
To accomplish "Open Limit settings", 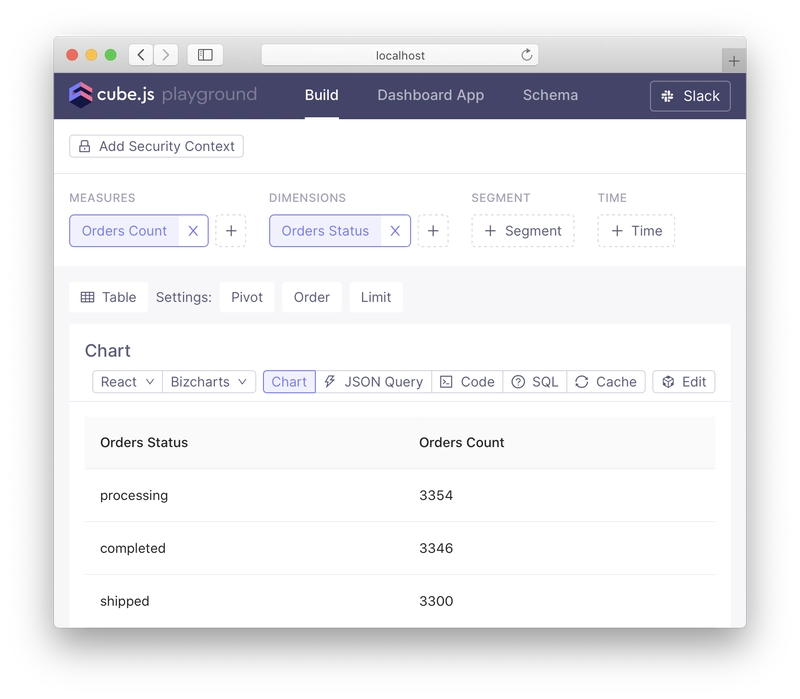I will tap(376, 297).
